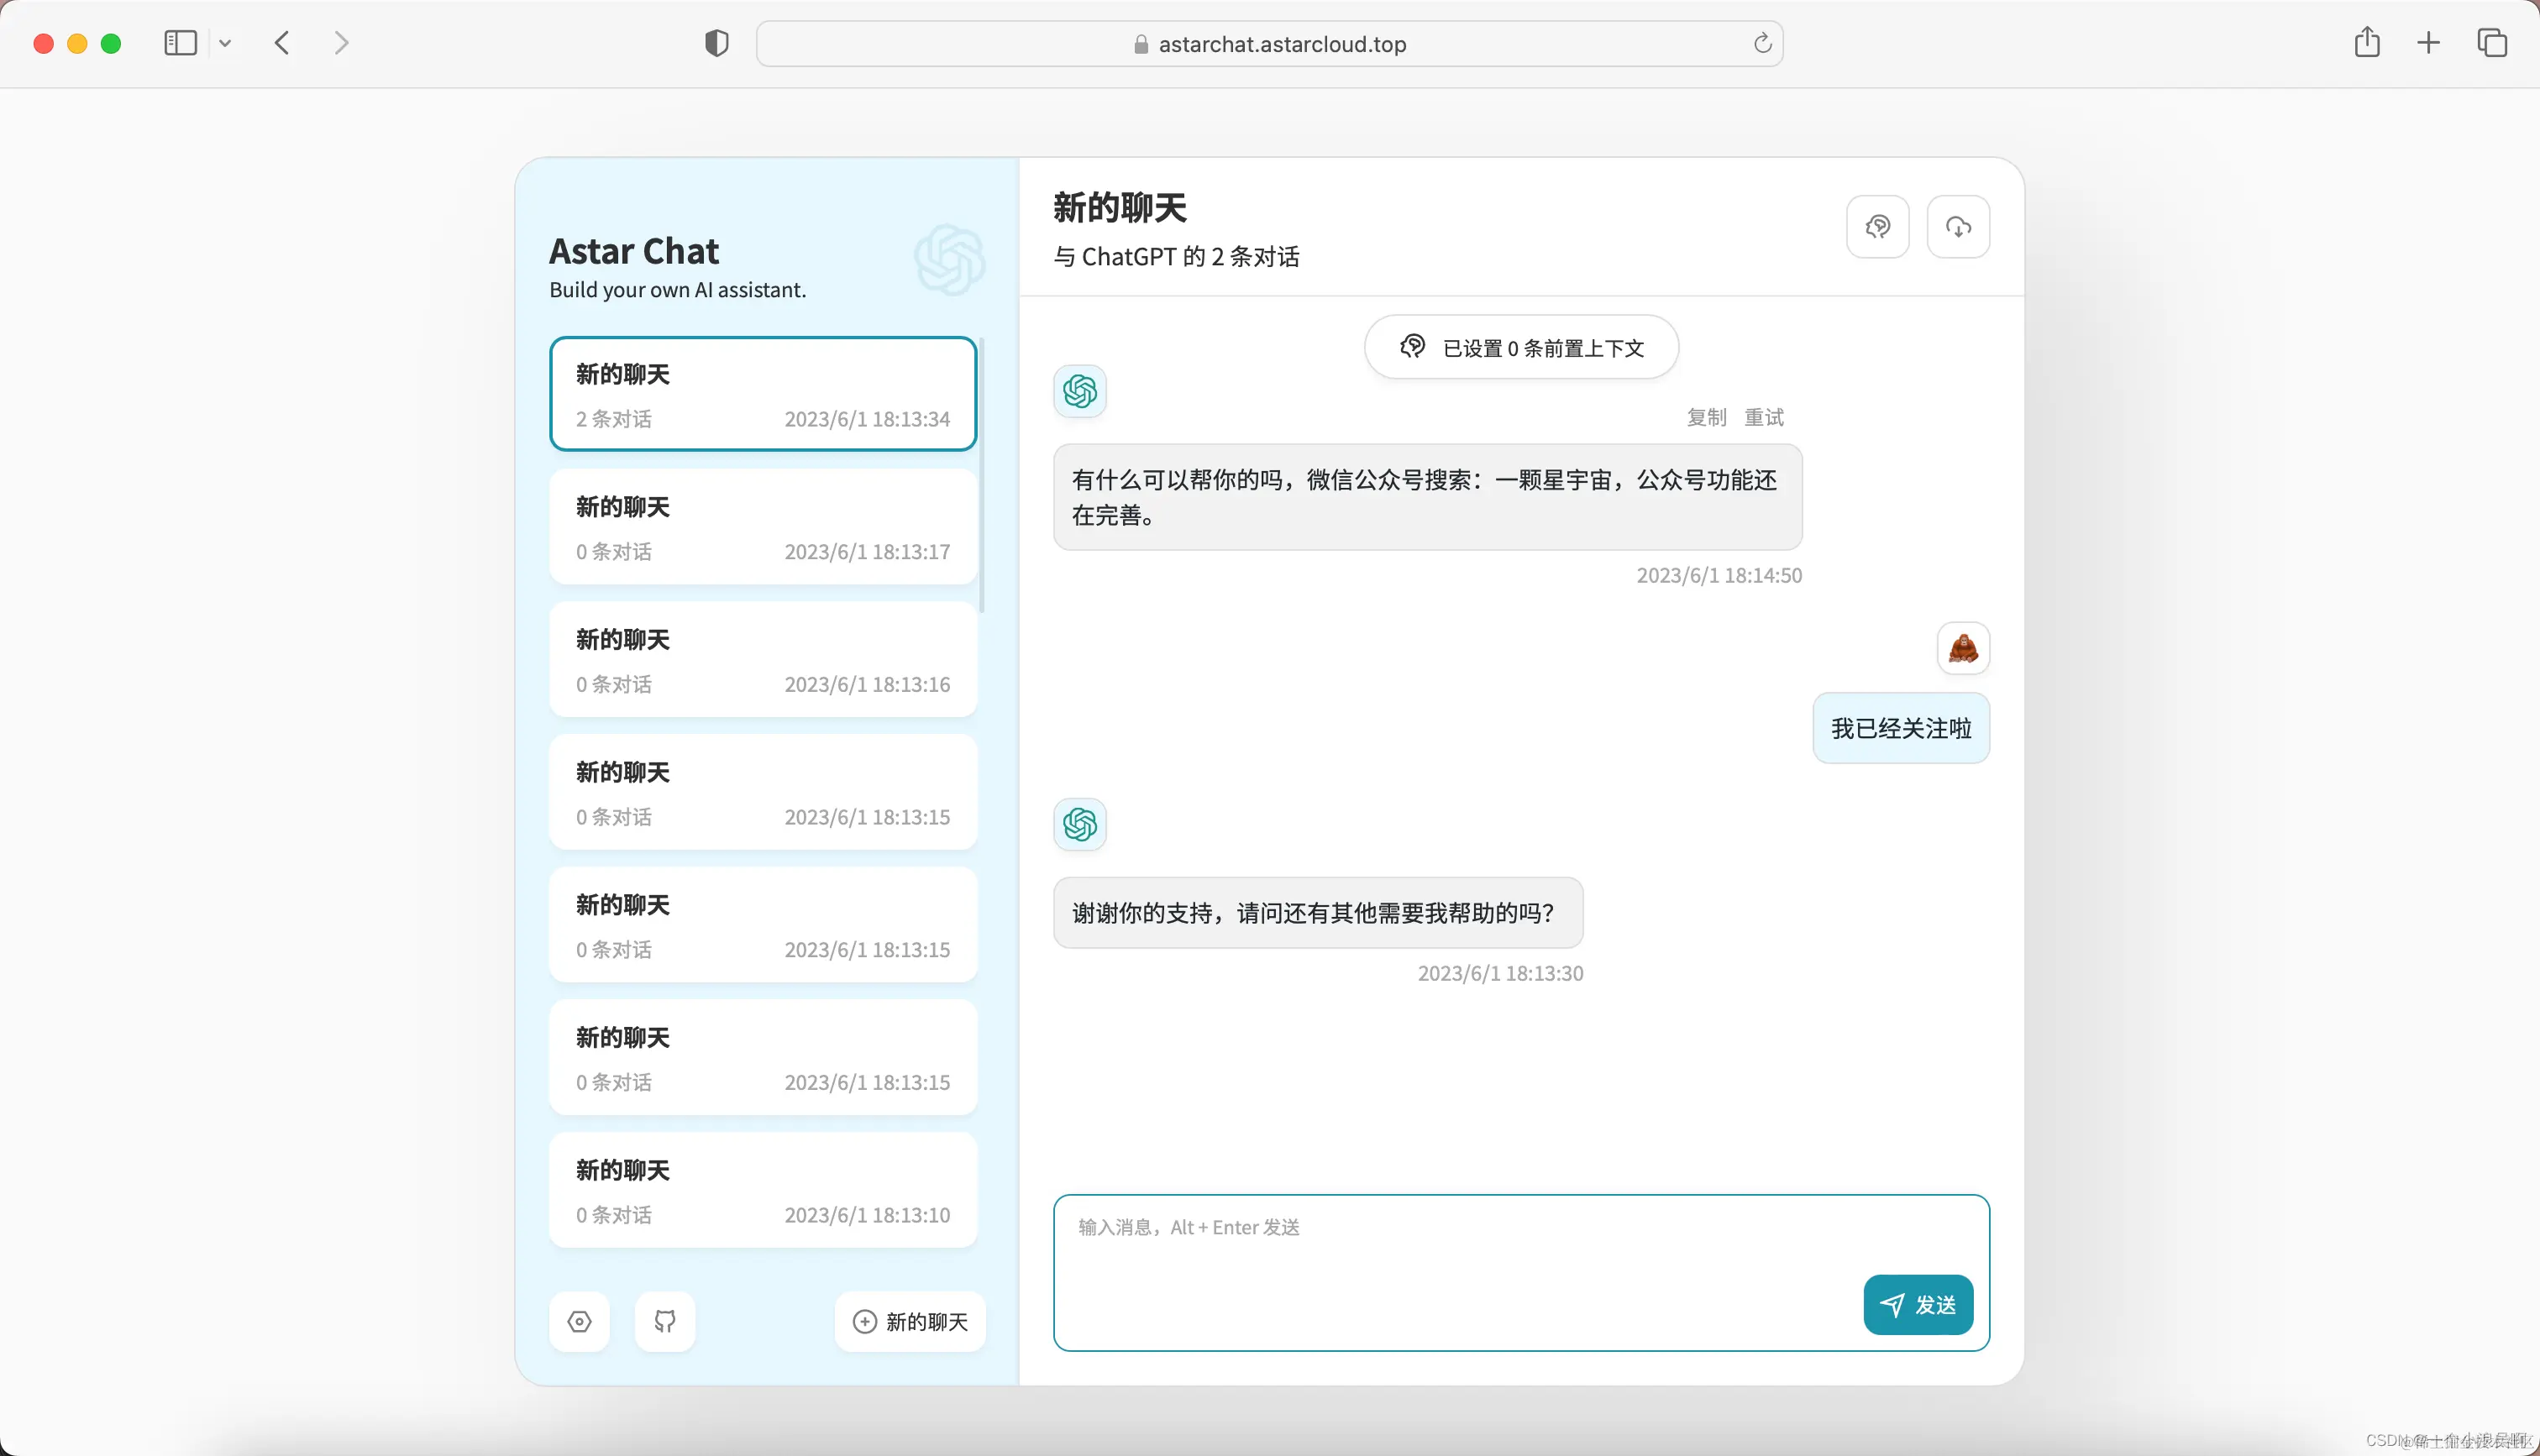Click the 2 条对话 count in first chat card
Screen dimensions: 2540x1456
(613, 419)
